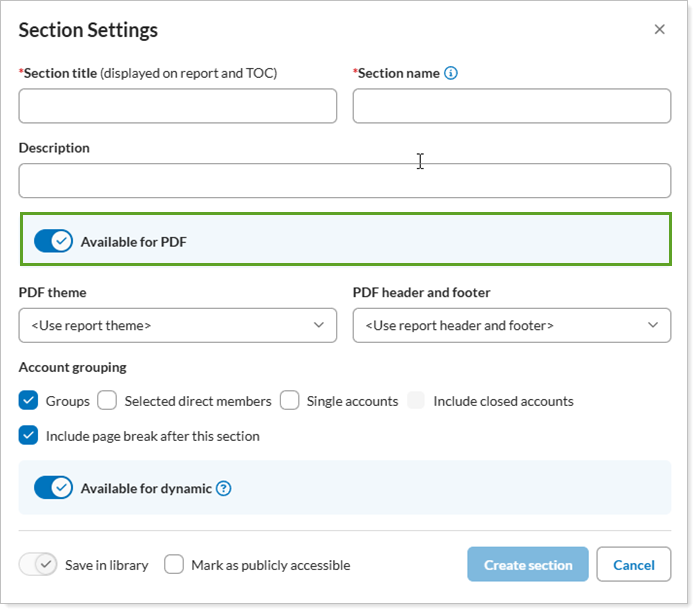Expand PDF header and footer dropdown
The width and height of the screenshot is (697, 613).
click(512, 325)
